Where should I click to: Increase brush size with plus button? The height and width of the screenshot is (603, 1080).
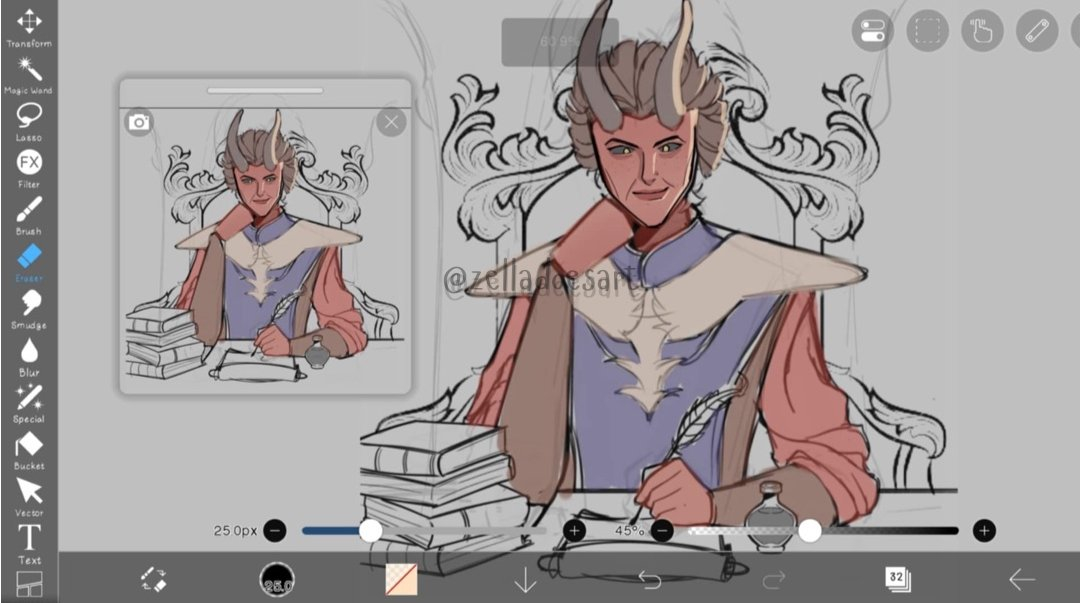(x=574, y=530)
